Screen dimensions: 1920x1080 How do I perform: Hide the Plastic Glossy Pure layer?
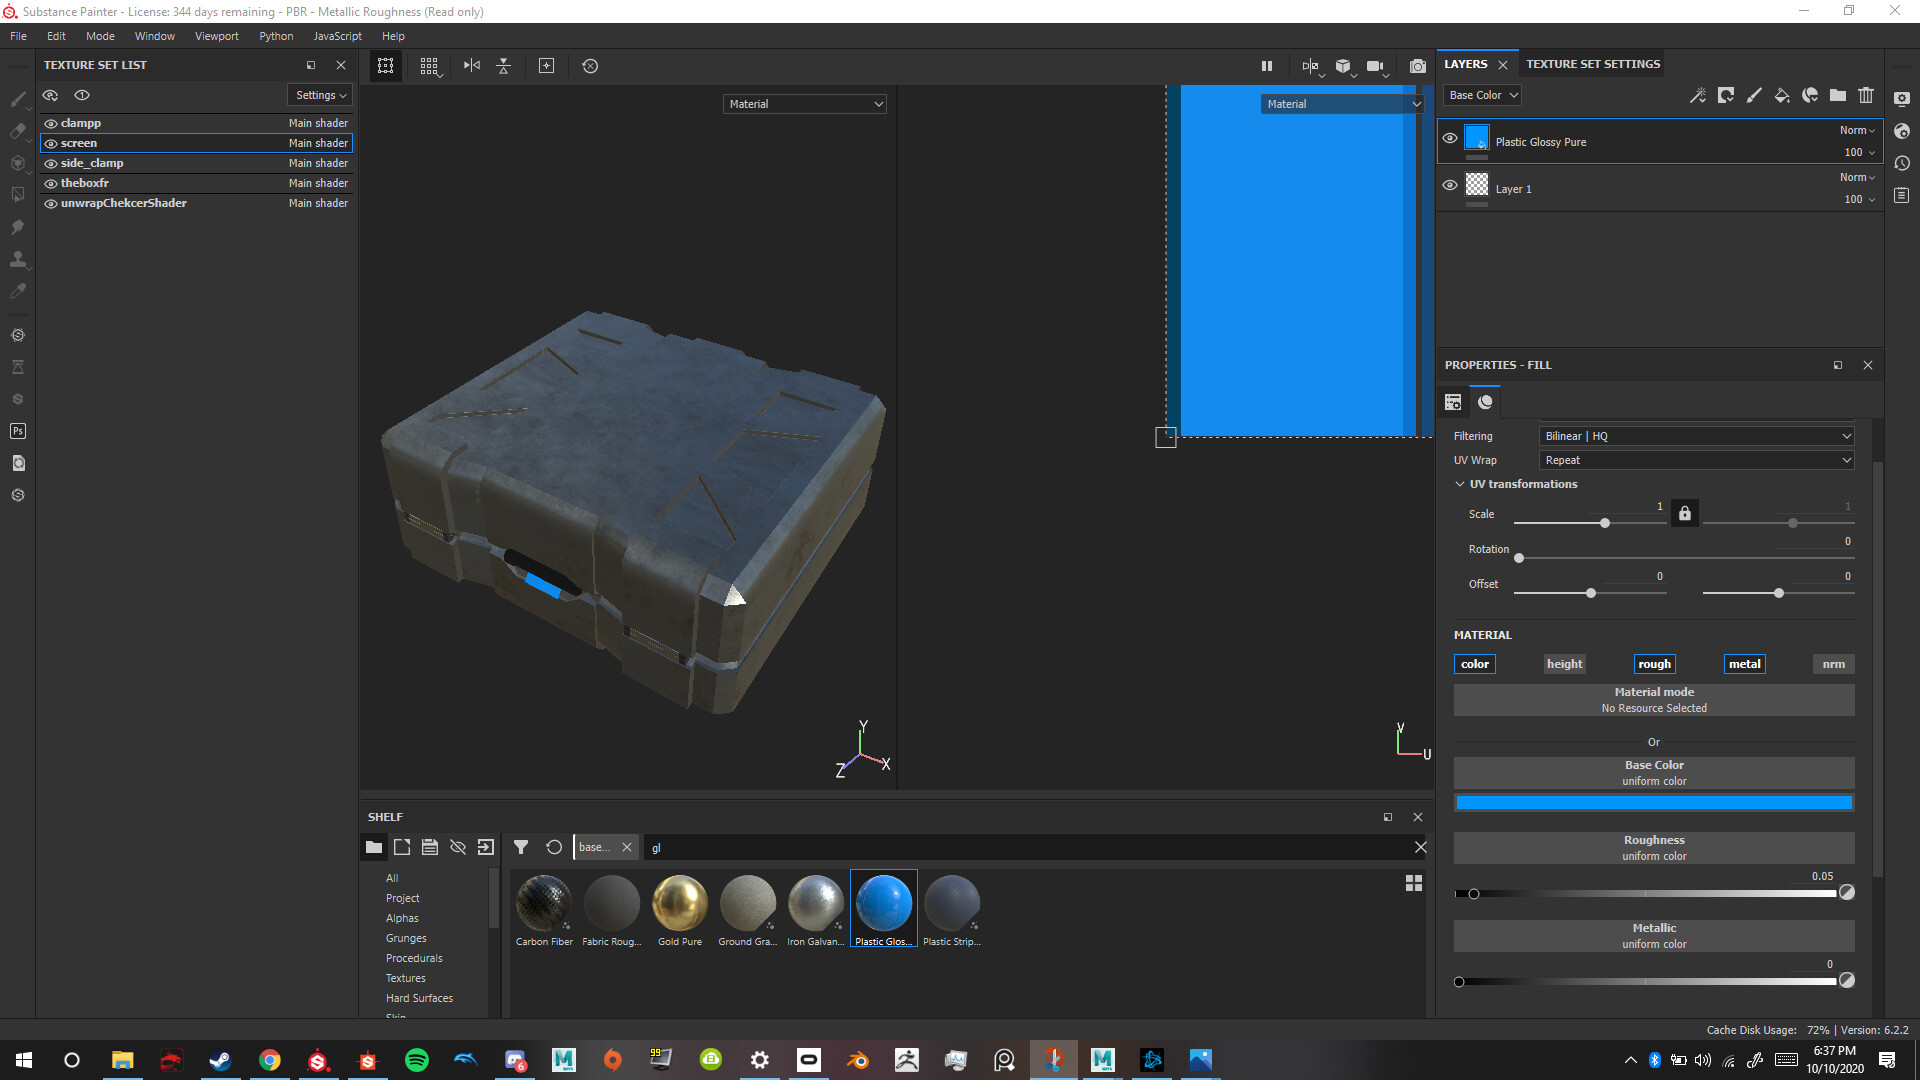click(1450, 139)
